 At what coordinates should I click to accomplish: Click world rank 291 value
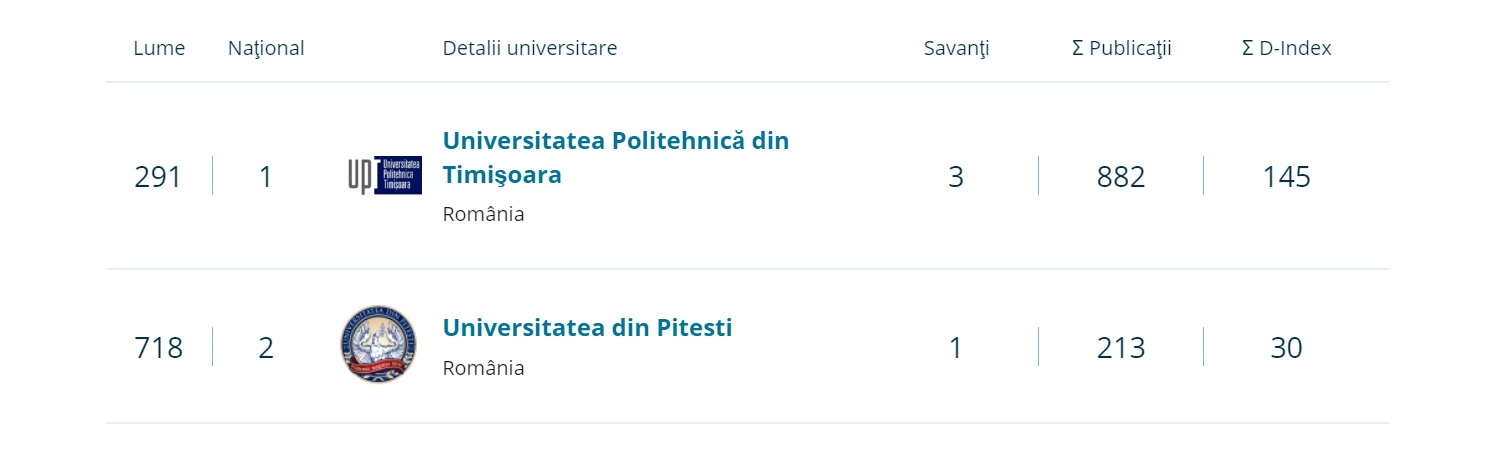(158, 177)
